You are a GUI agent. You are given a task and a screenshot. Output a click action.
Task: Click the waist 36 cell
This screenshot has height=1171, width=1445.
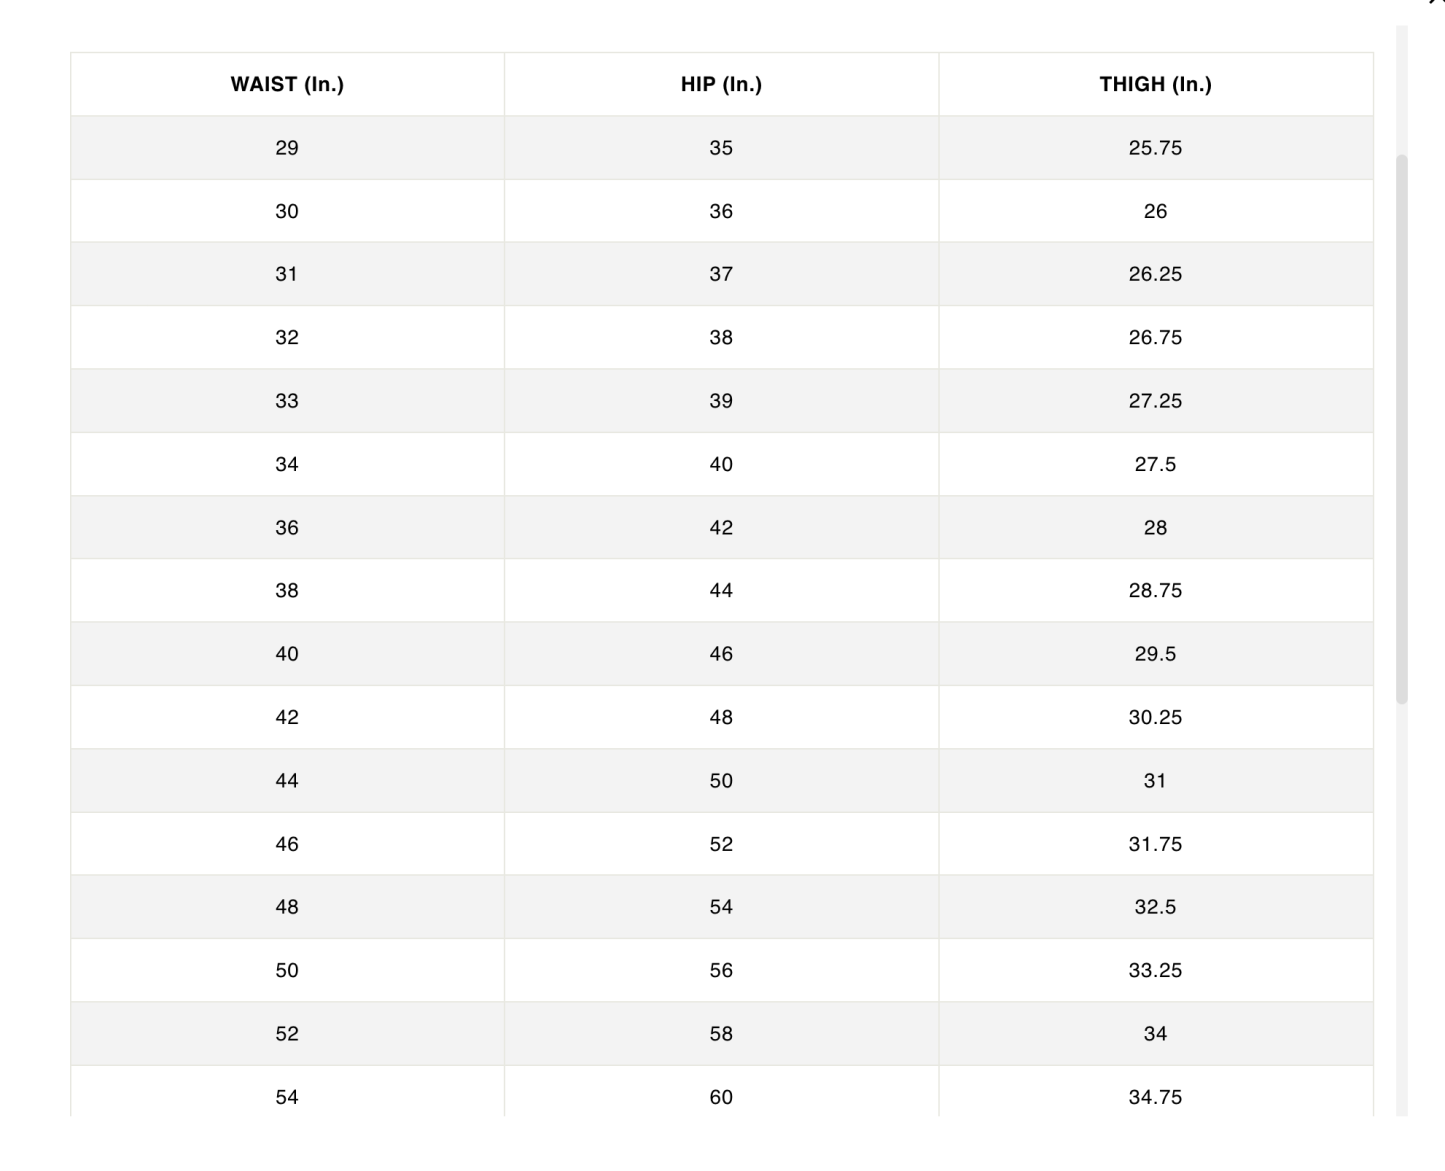pos(287,528)
